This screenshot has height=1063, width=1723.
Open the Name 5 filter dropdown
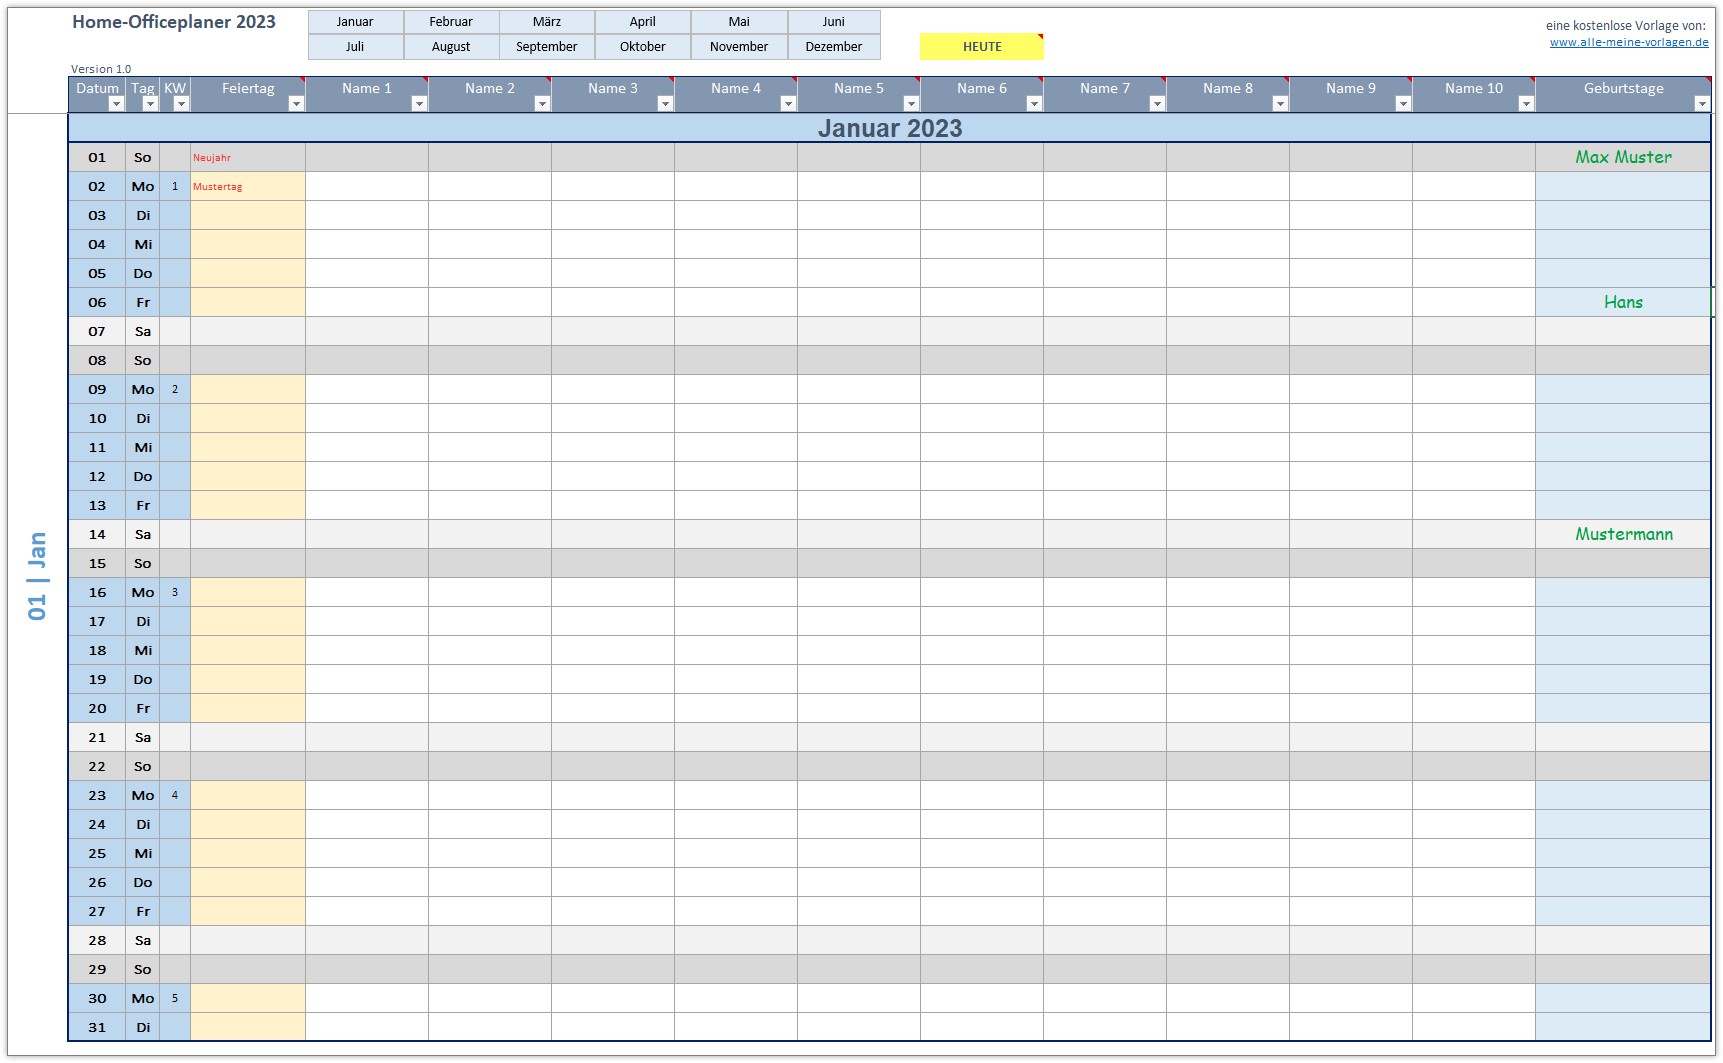click(x=910, y=104)
